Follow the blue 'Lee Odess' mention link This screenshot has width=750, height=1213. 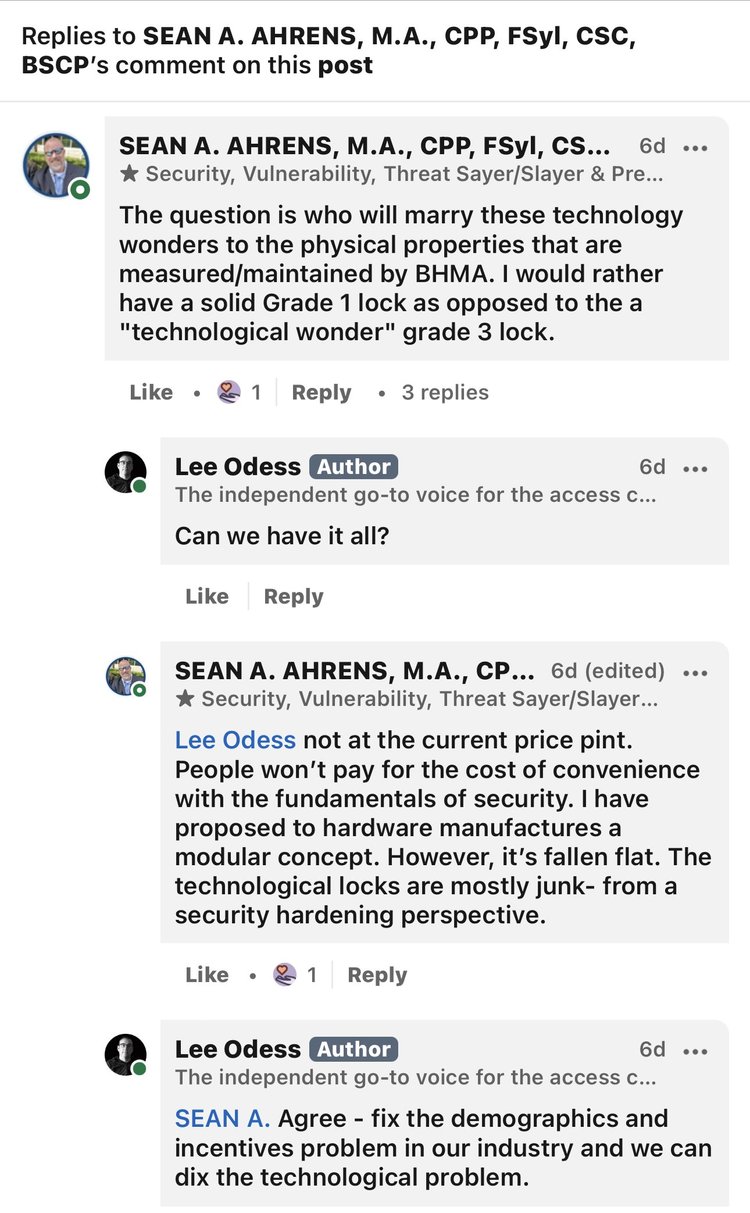235,740
